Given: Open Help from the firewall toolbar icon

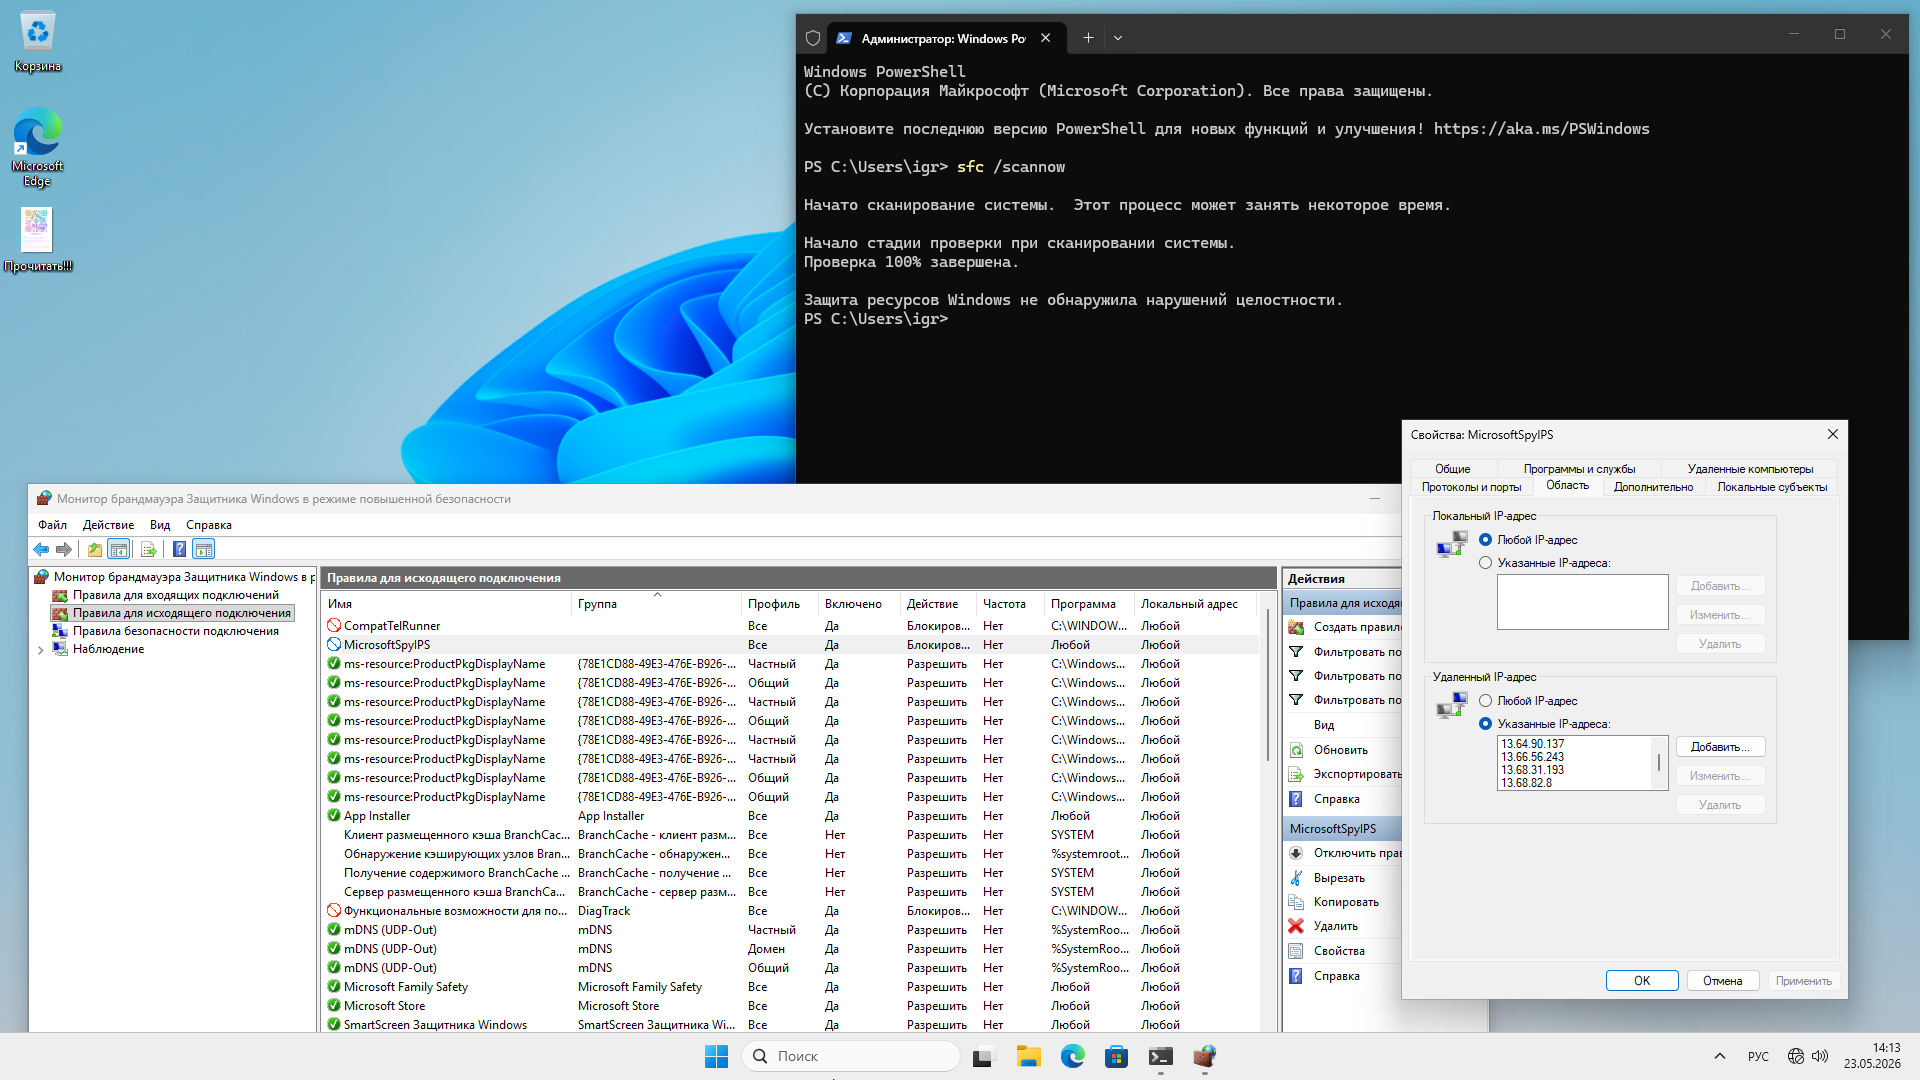Looking at the screenshot, I should 179,549.
